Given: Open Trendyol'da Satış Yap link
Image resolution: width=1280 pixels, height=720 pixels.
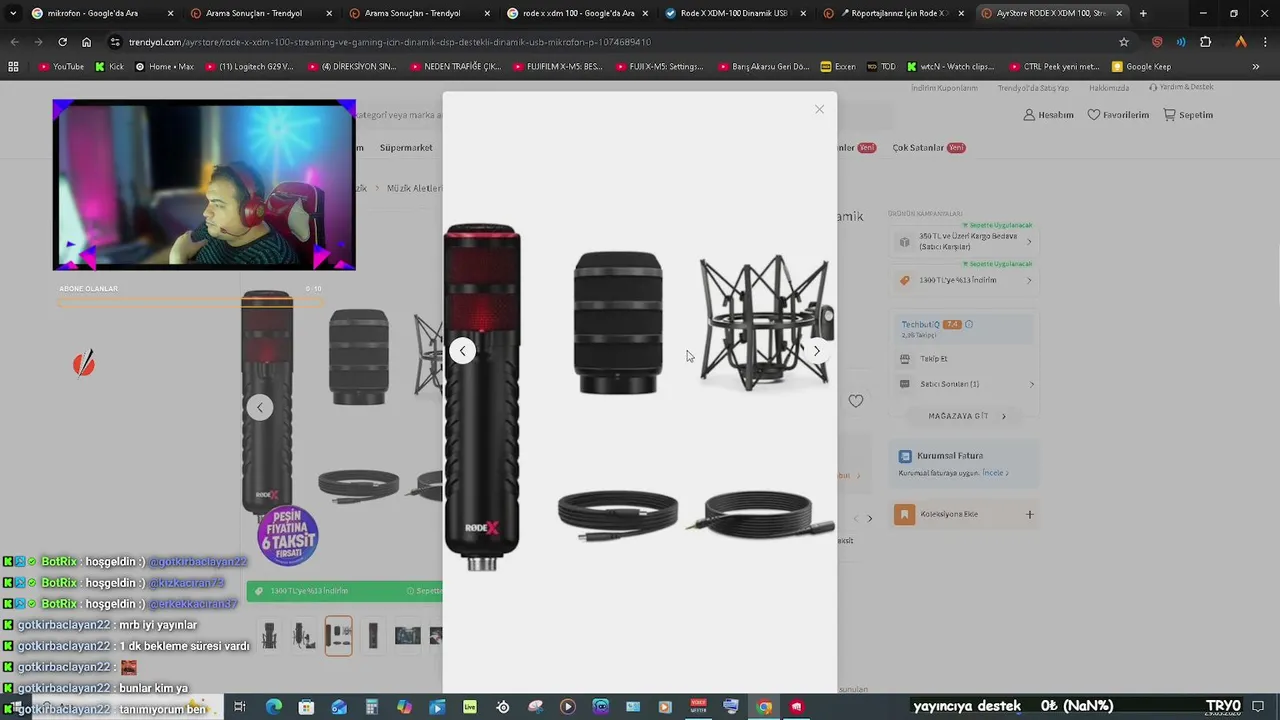Looking at the screenshot, I should [x=1033, y=88].
